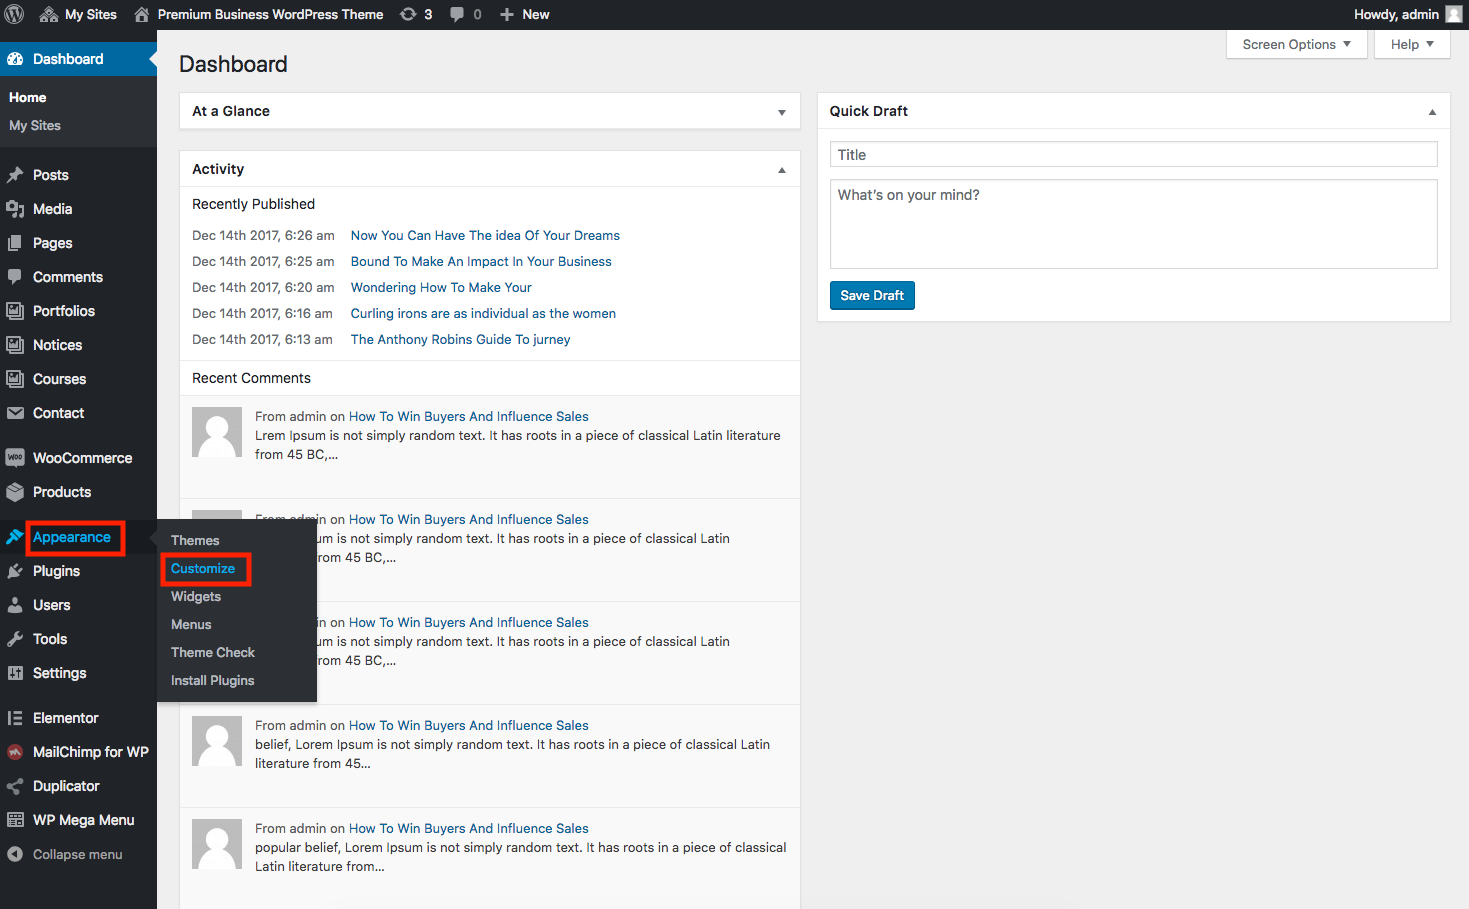Image resolution: width=1469 pixels, height=909 pixels.
Task: Open My Sites under Dashboard
Action: pos(35,125)
